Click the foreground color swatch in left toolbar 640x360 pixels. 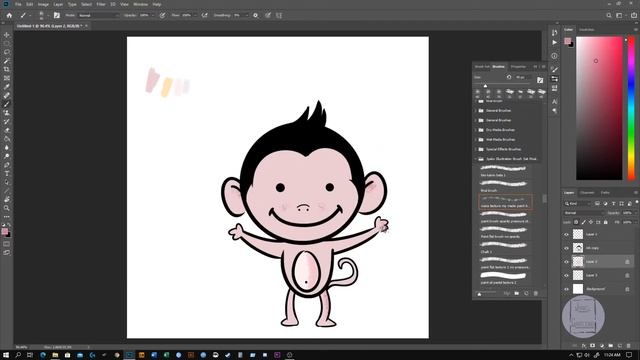tap(5, 231)
